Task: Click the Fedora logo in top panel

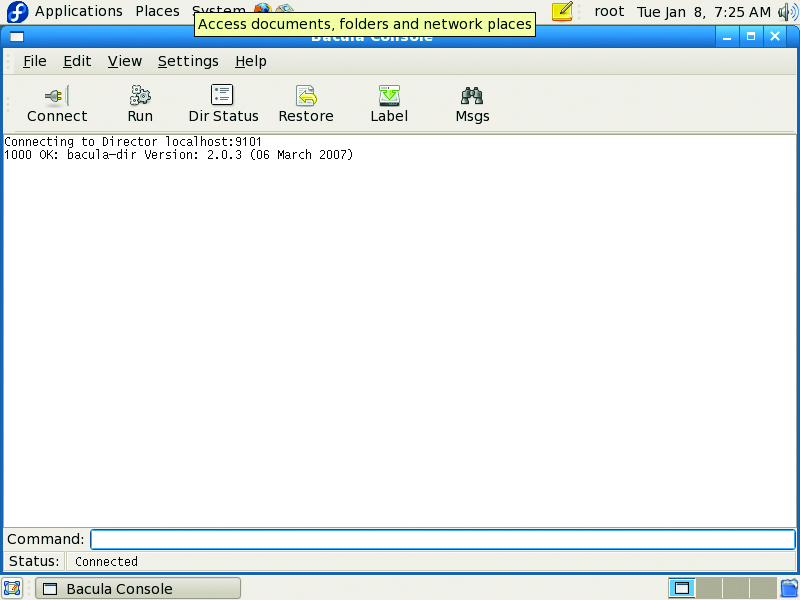Action: coord(17,12)
